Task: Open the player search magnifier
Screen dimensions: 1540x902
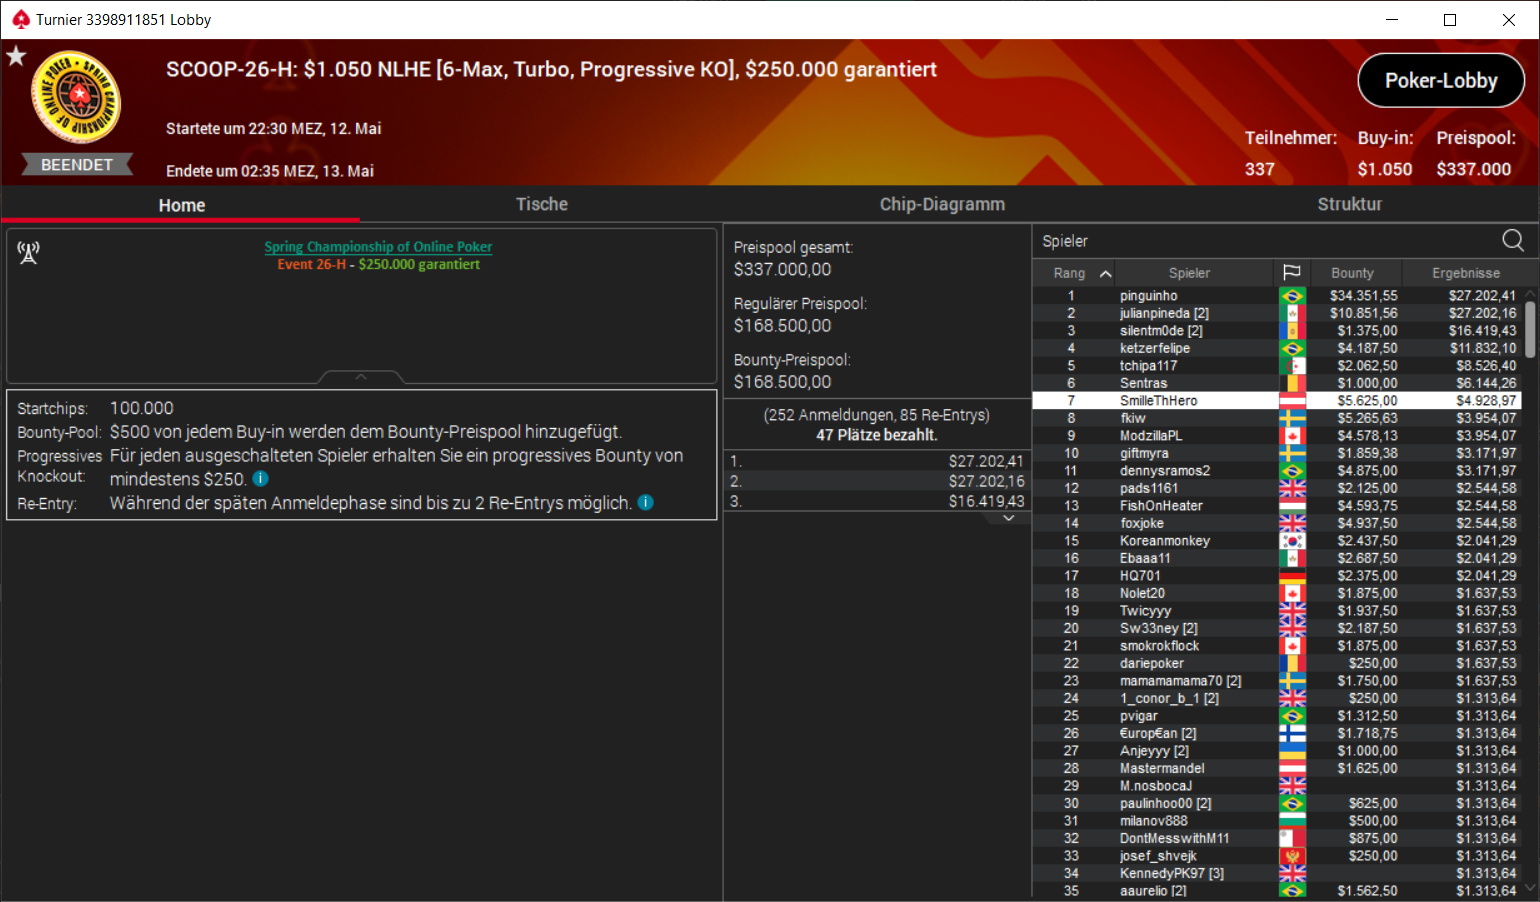Action: [1513, 240]
